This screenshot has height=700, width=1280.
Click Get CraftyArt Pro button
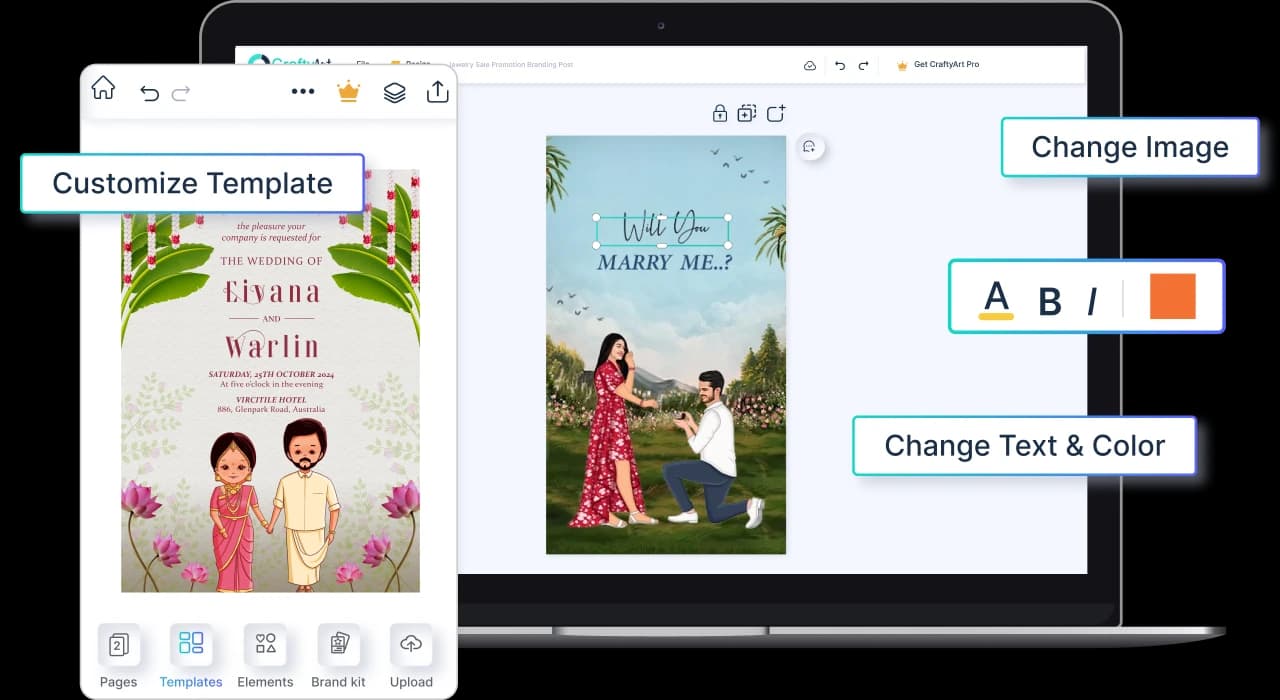938,65
